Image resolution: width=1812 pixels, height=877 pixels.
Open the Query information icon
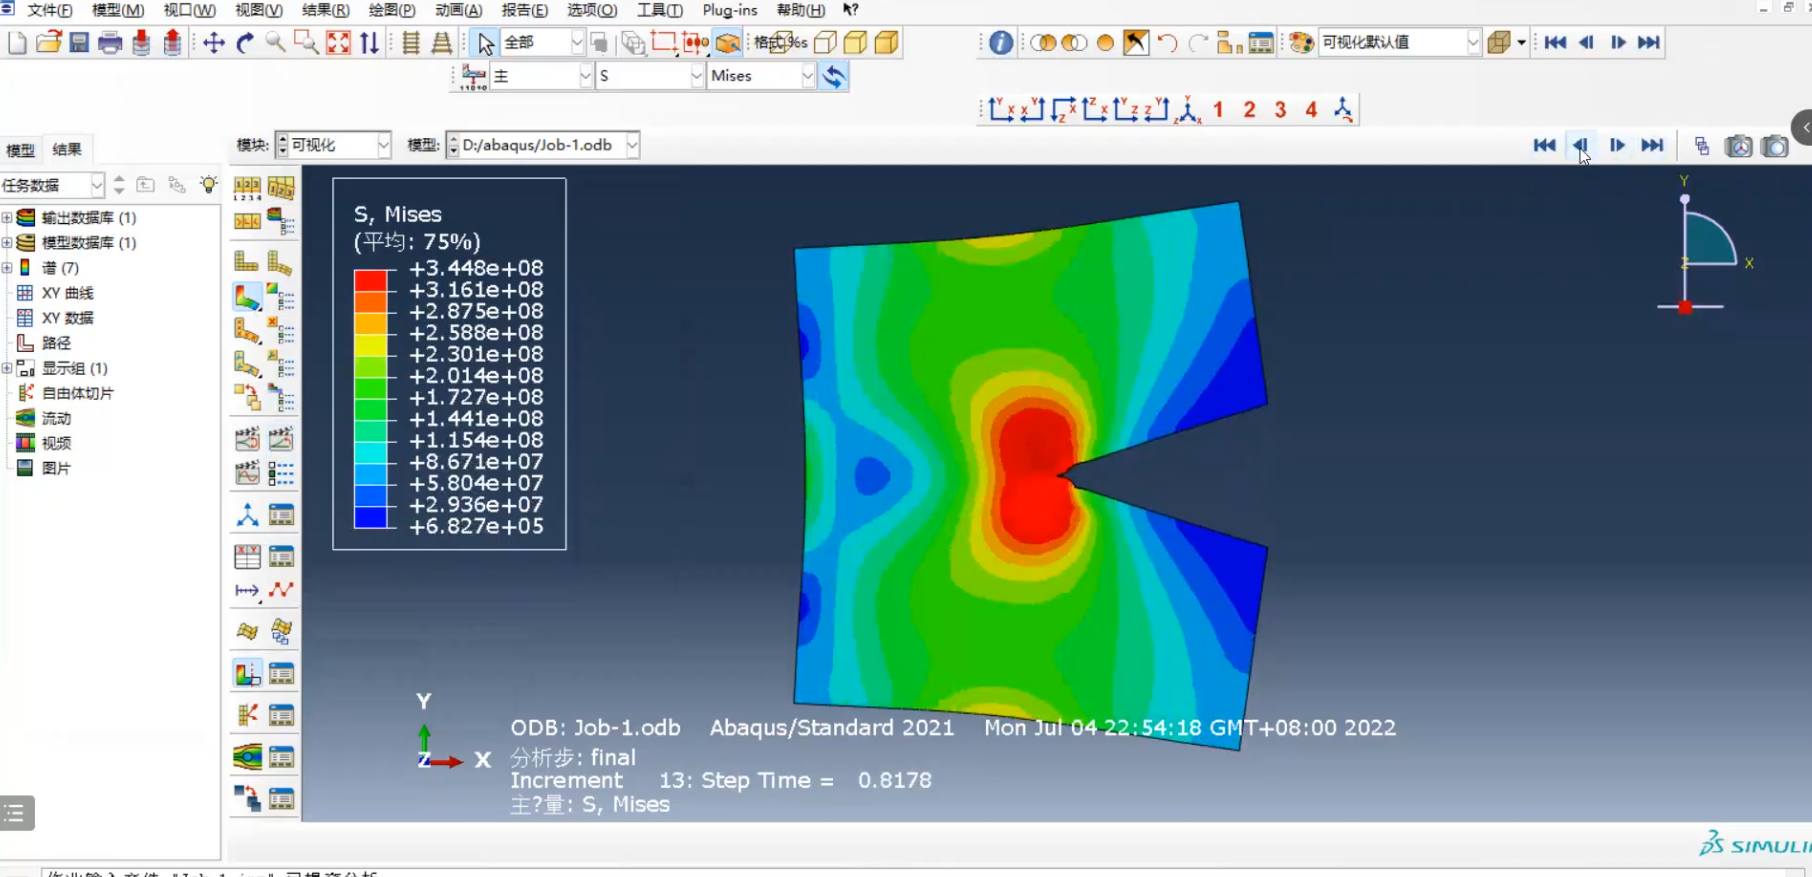tap(1000, 43)
